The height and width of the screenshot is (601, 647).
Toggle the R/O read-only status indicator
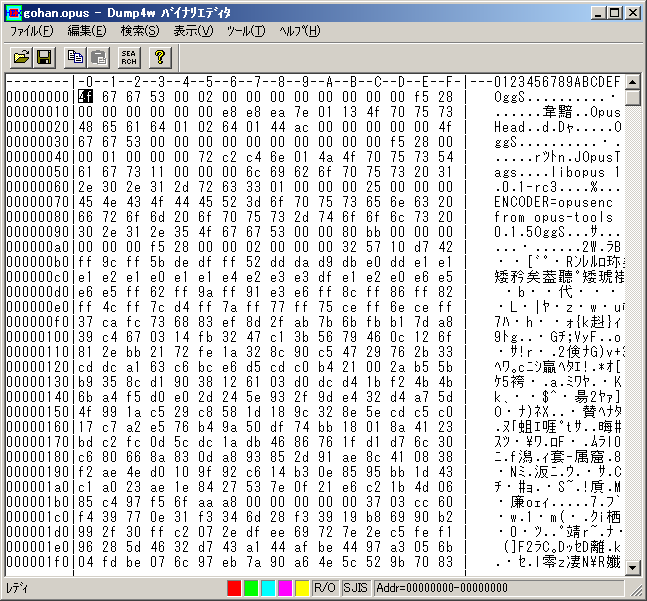[x=325, y=588]
